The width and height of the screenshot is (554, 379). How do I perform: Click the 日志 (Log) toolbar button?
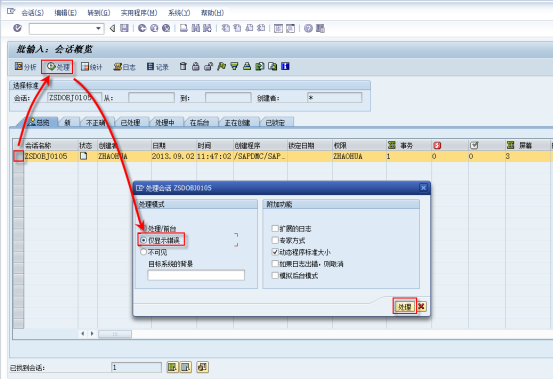pyautogui.click(x=124, y=67)
